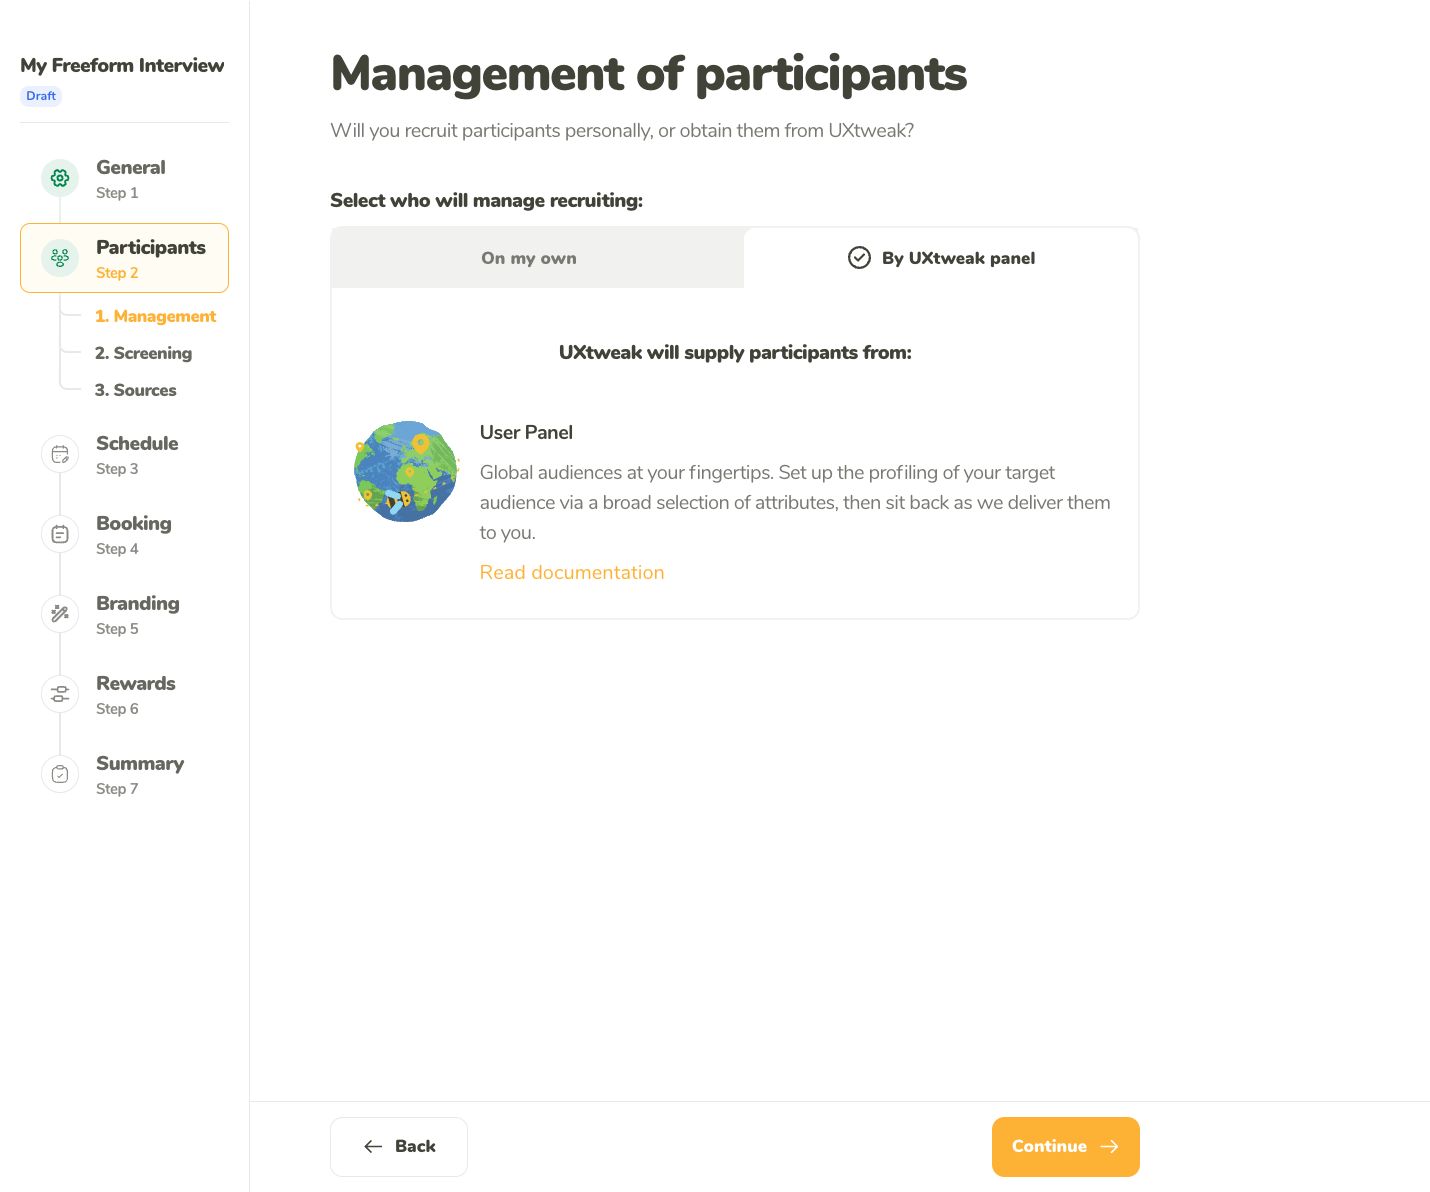
Task: Go to General Step 1
Action: click(x=124, y=178)
